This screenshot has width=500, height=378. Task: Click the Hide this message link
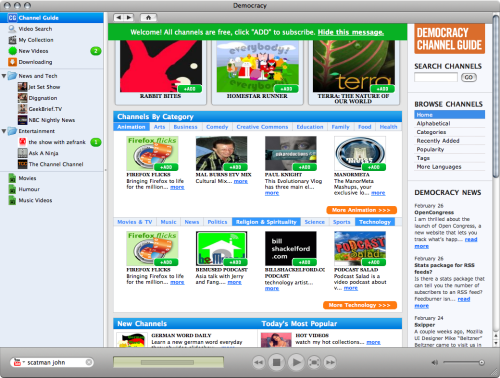[350, 32]
